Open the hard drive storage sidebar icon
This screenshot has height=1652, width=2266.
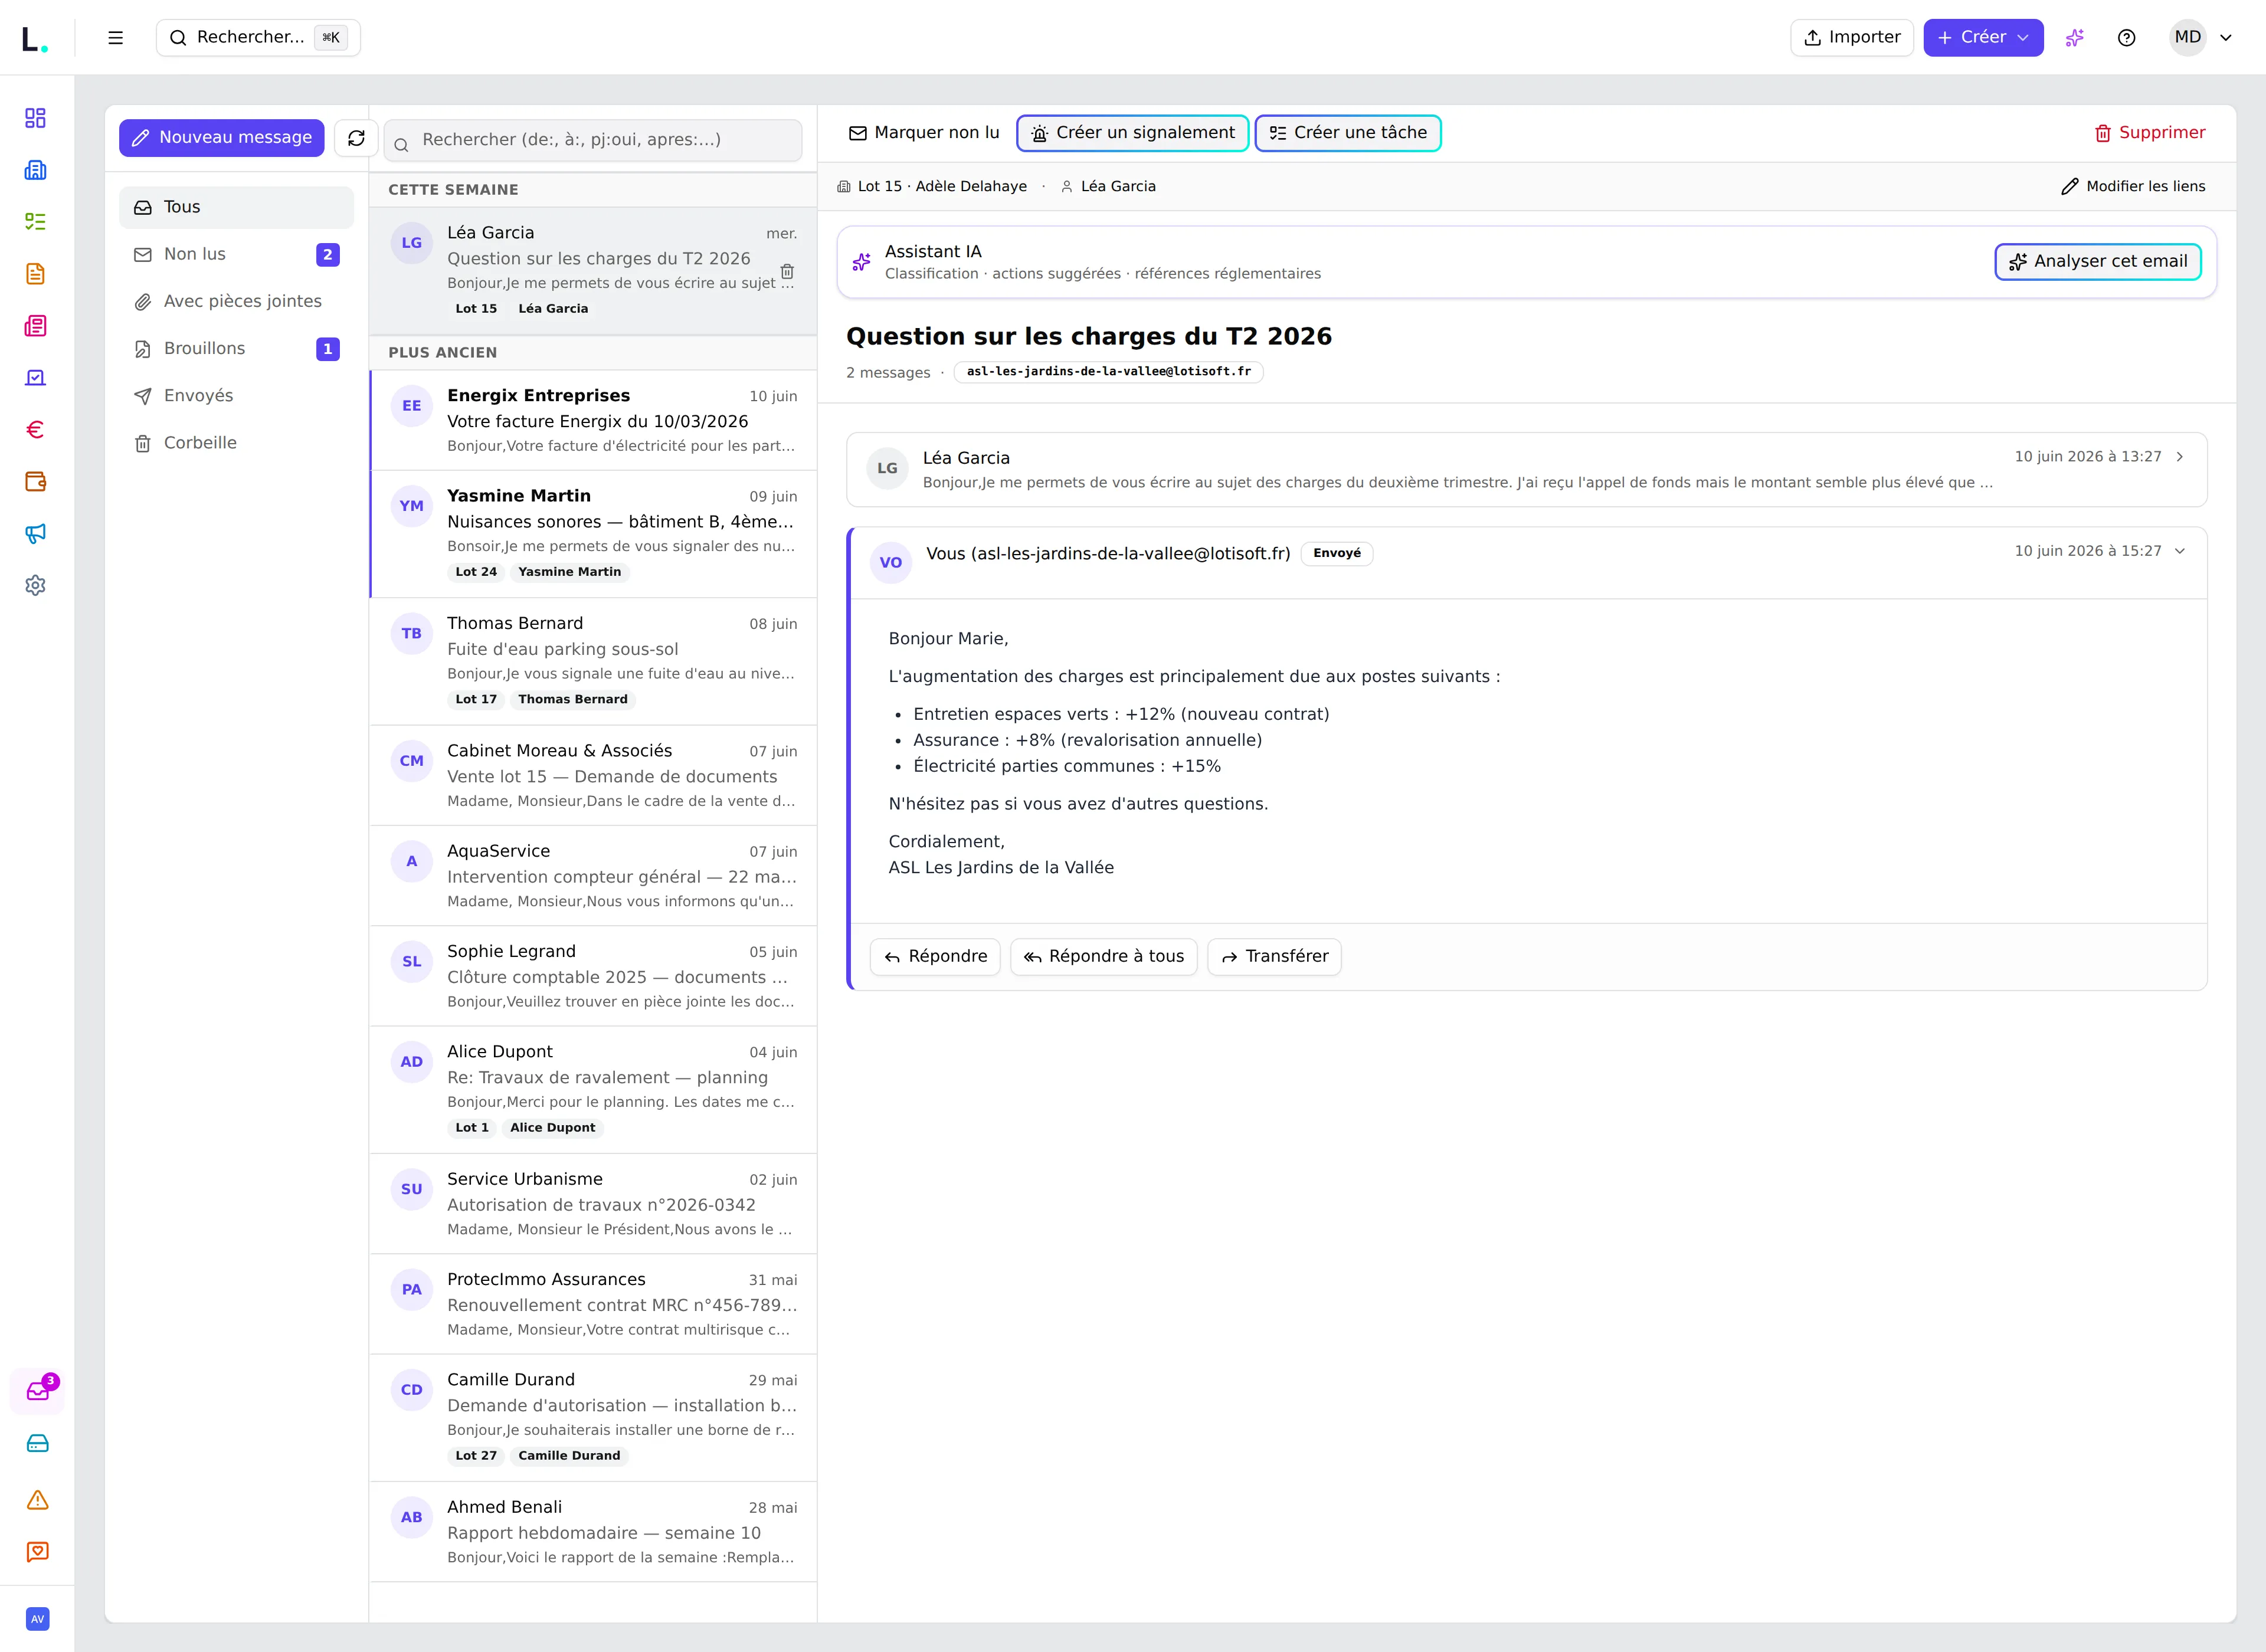point(38,1443)
